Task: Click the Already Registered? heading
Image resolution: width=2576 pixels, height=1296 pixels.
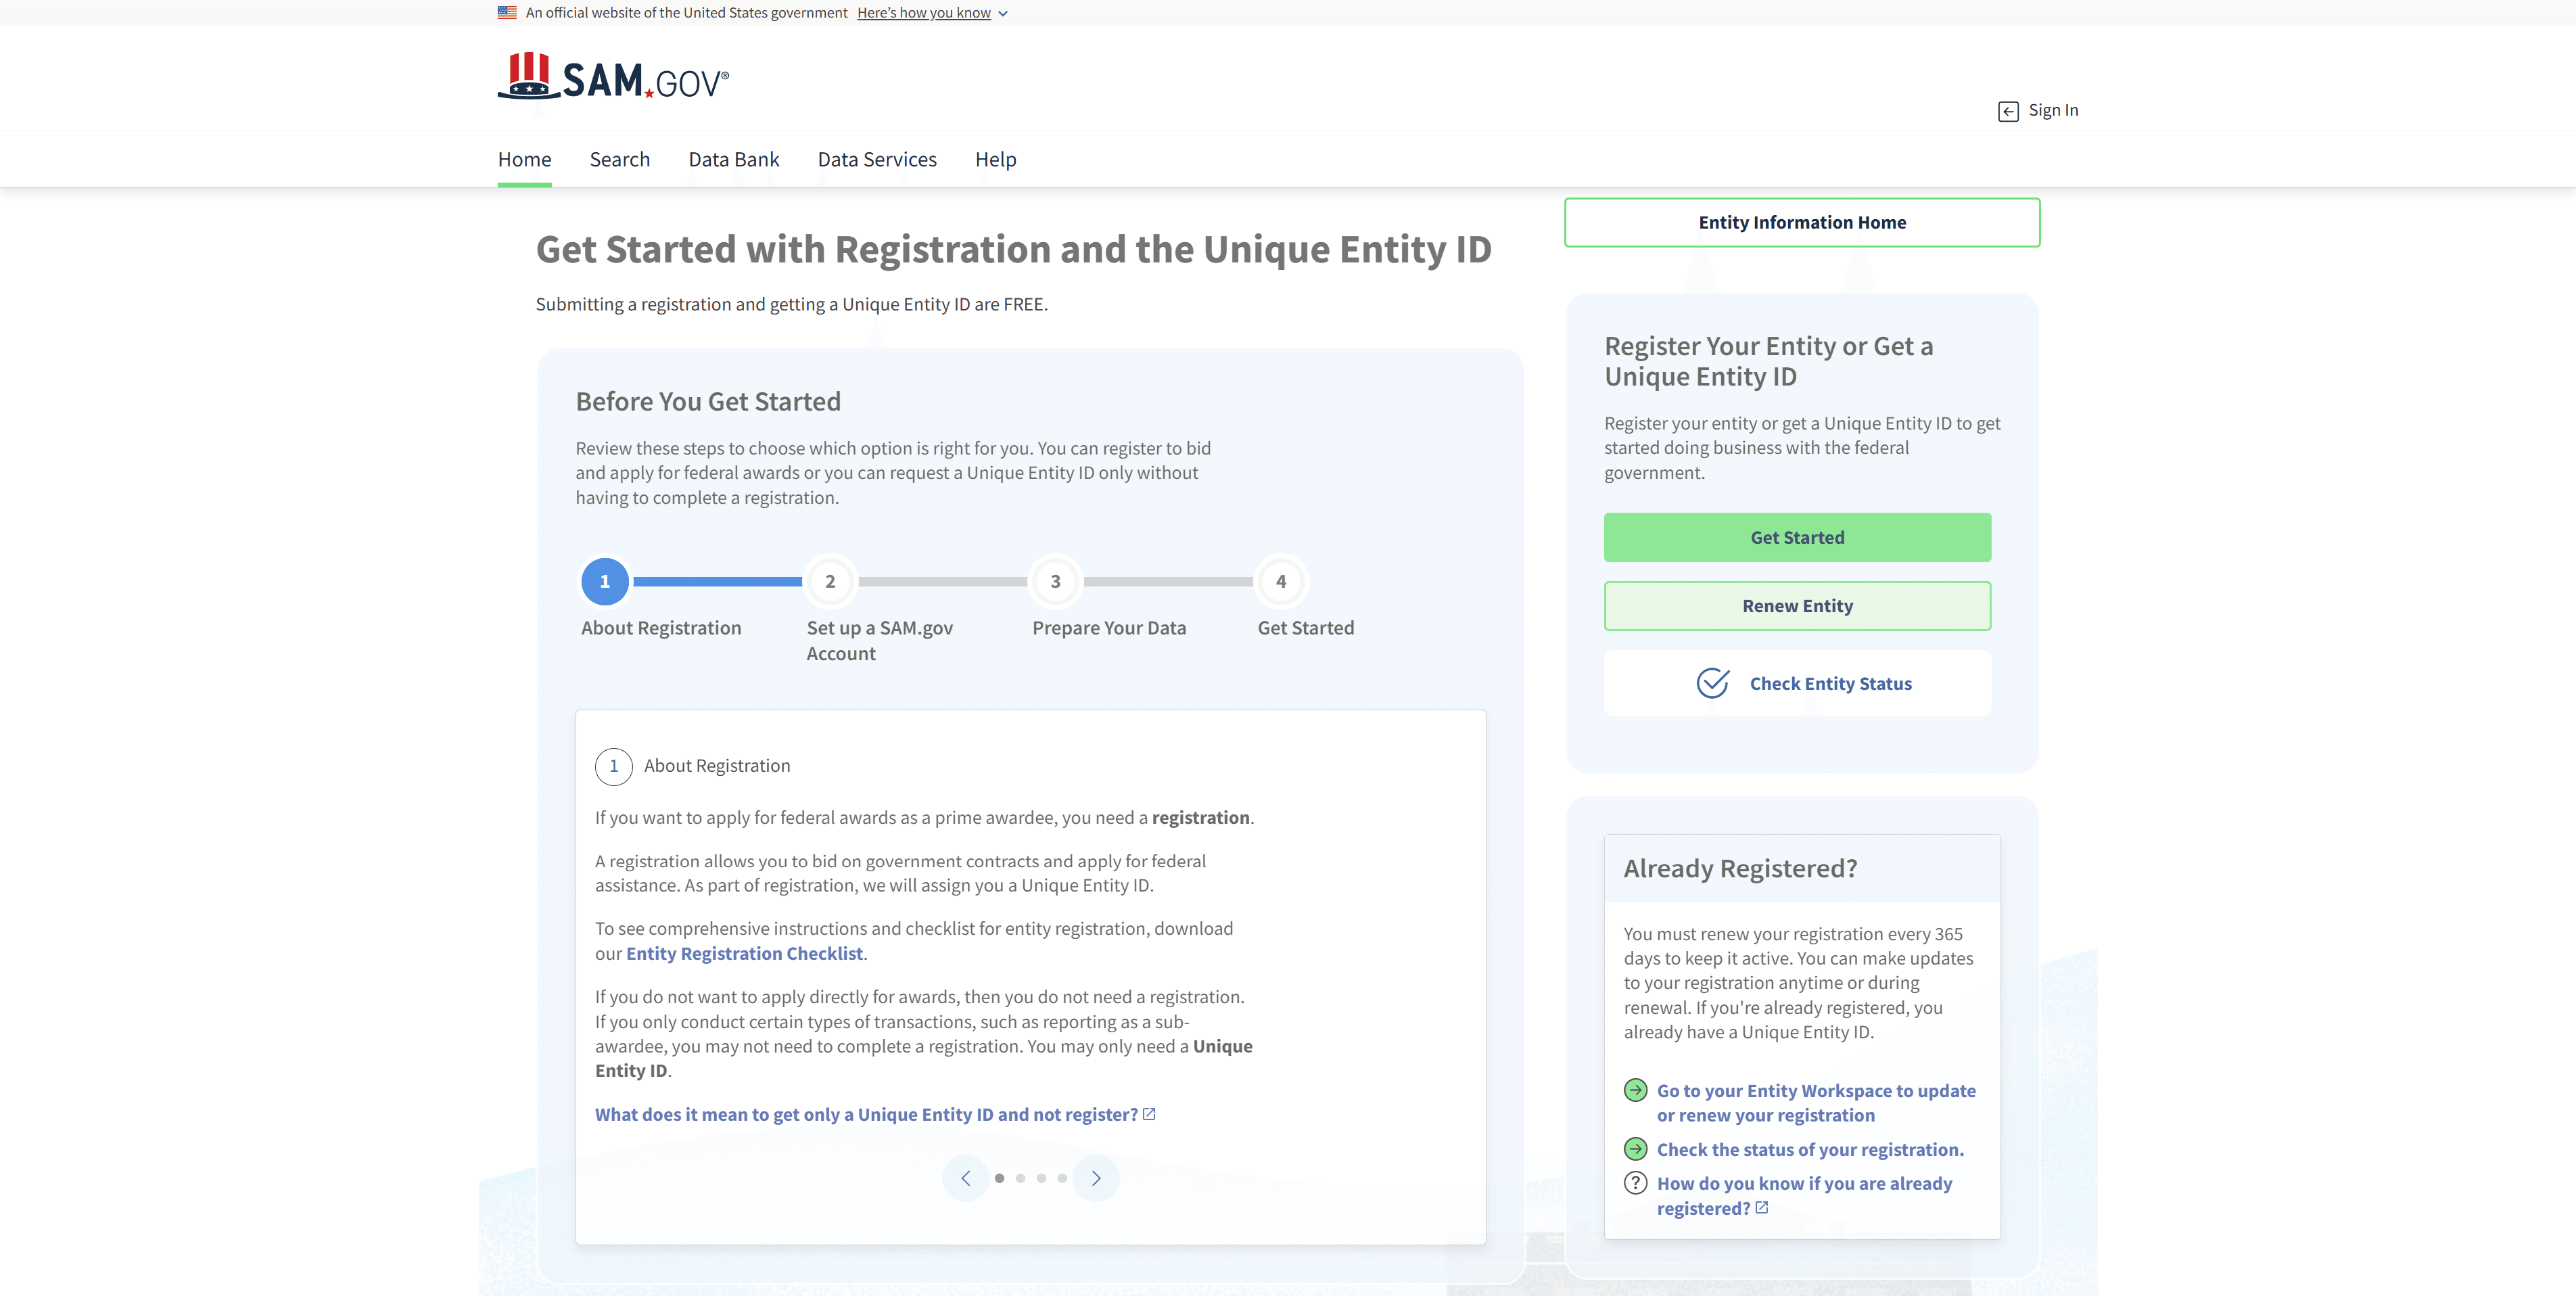Action: pyautogui.click(x=1740, y=868)
